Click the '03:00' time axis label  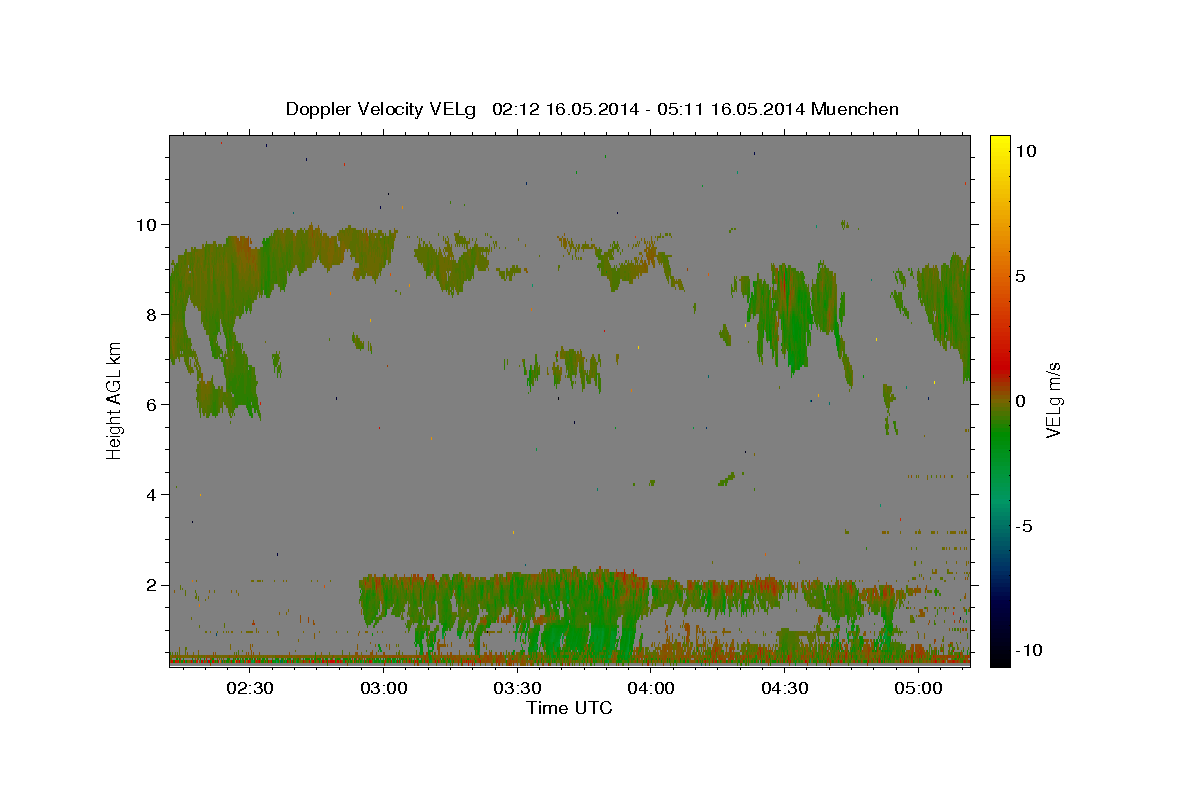coord(383,689)
